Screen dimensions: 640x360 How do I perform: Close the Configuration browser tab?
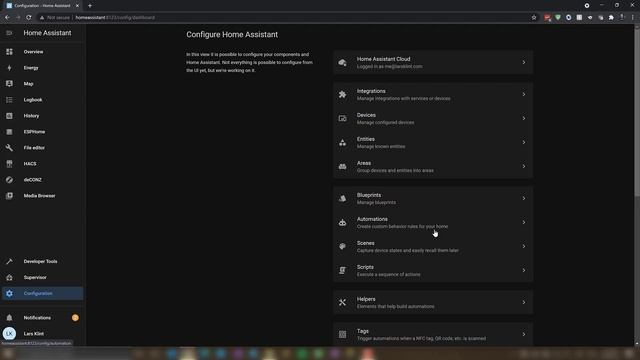pyautogui.click(x=77, y=6)
